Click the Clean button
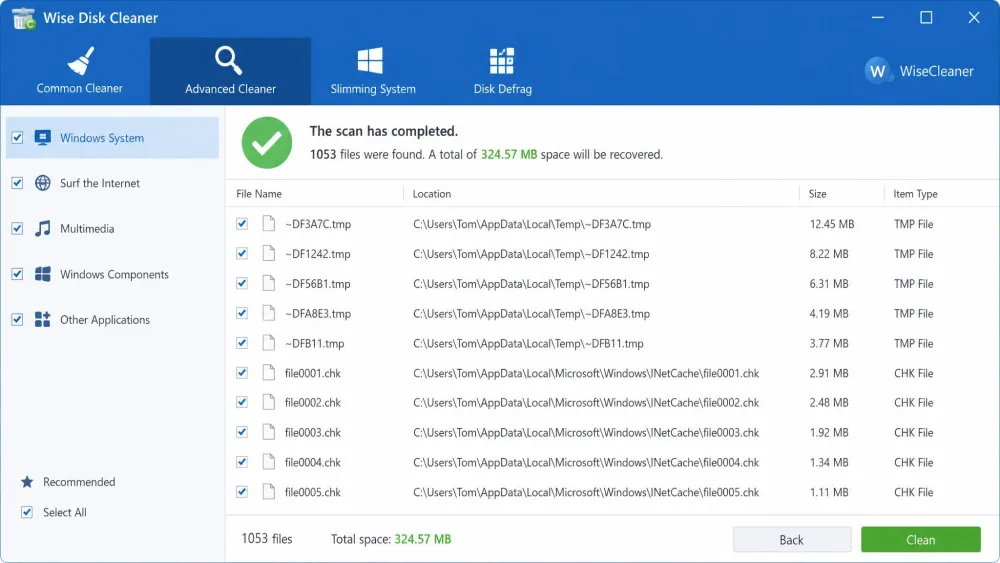Image resolution: width=1000 pixels, height=563 pixels. 920,539
